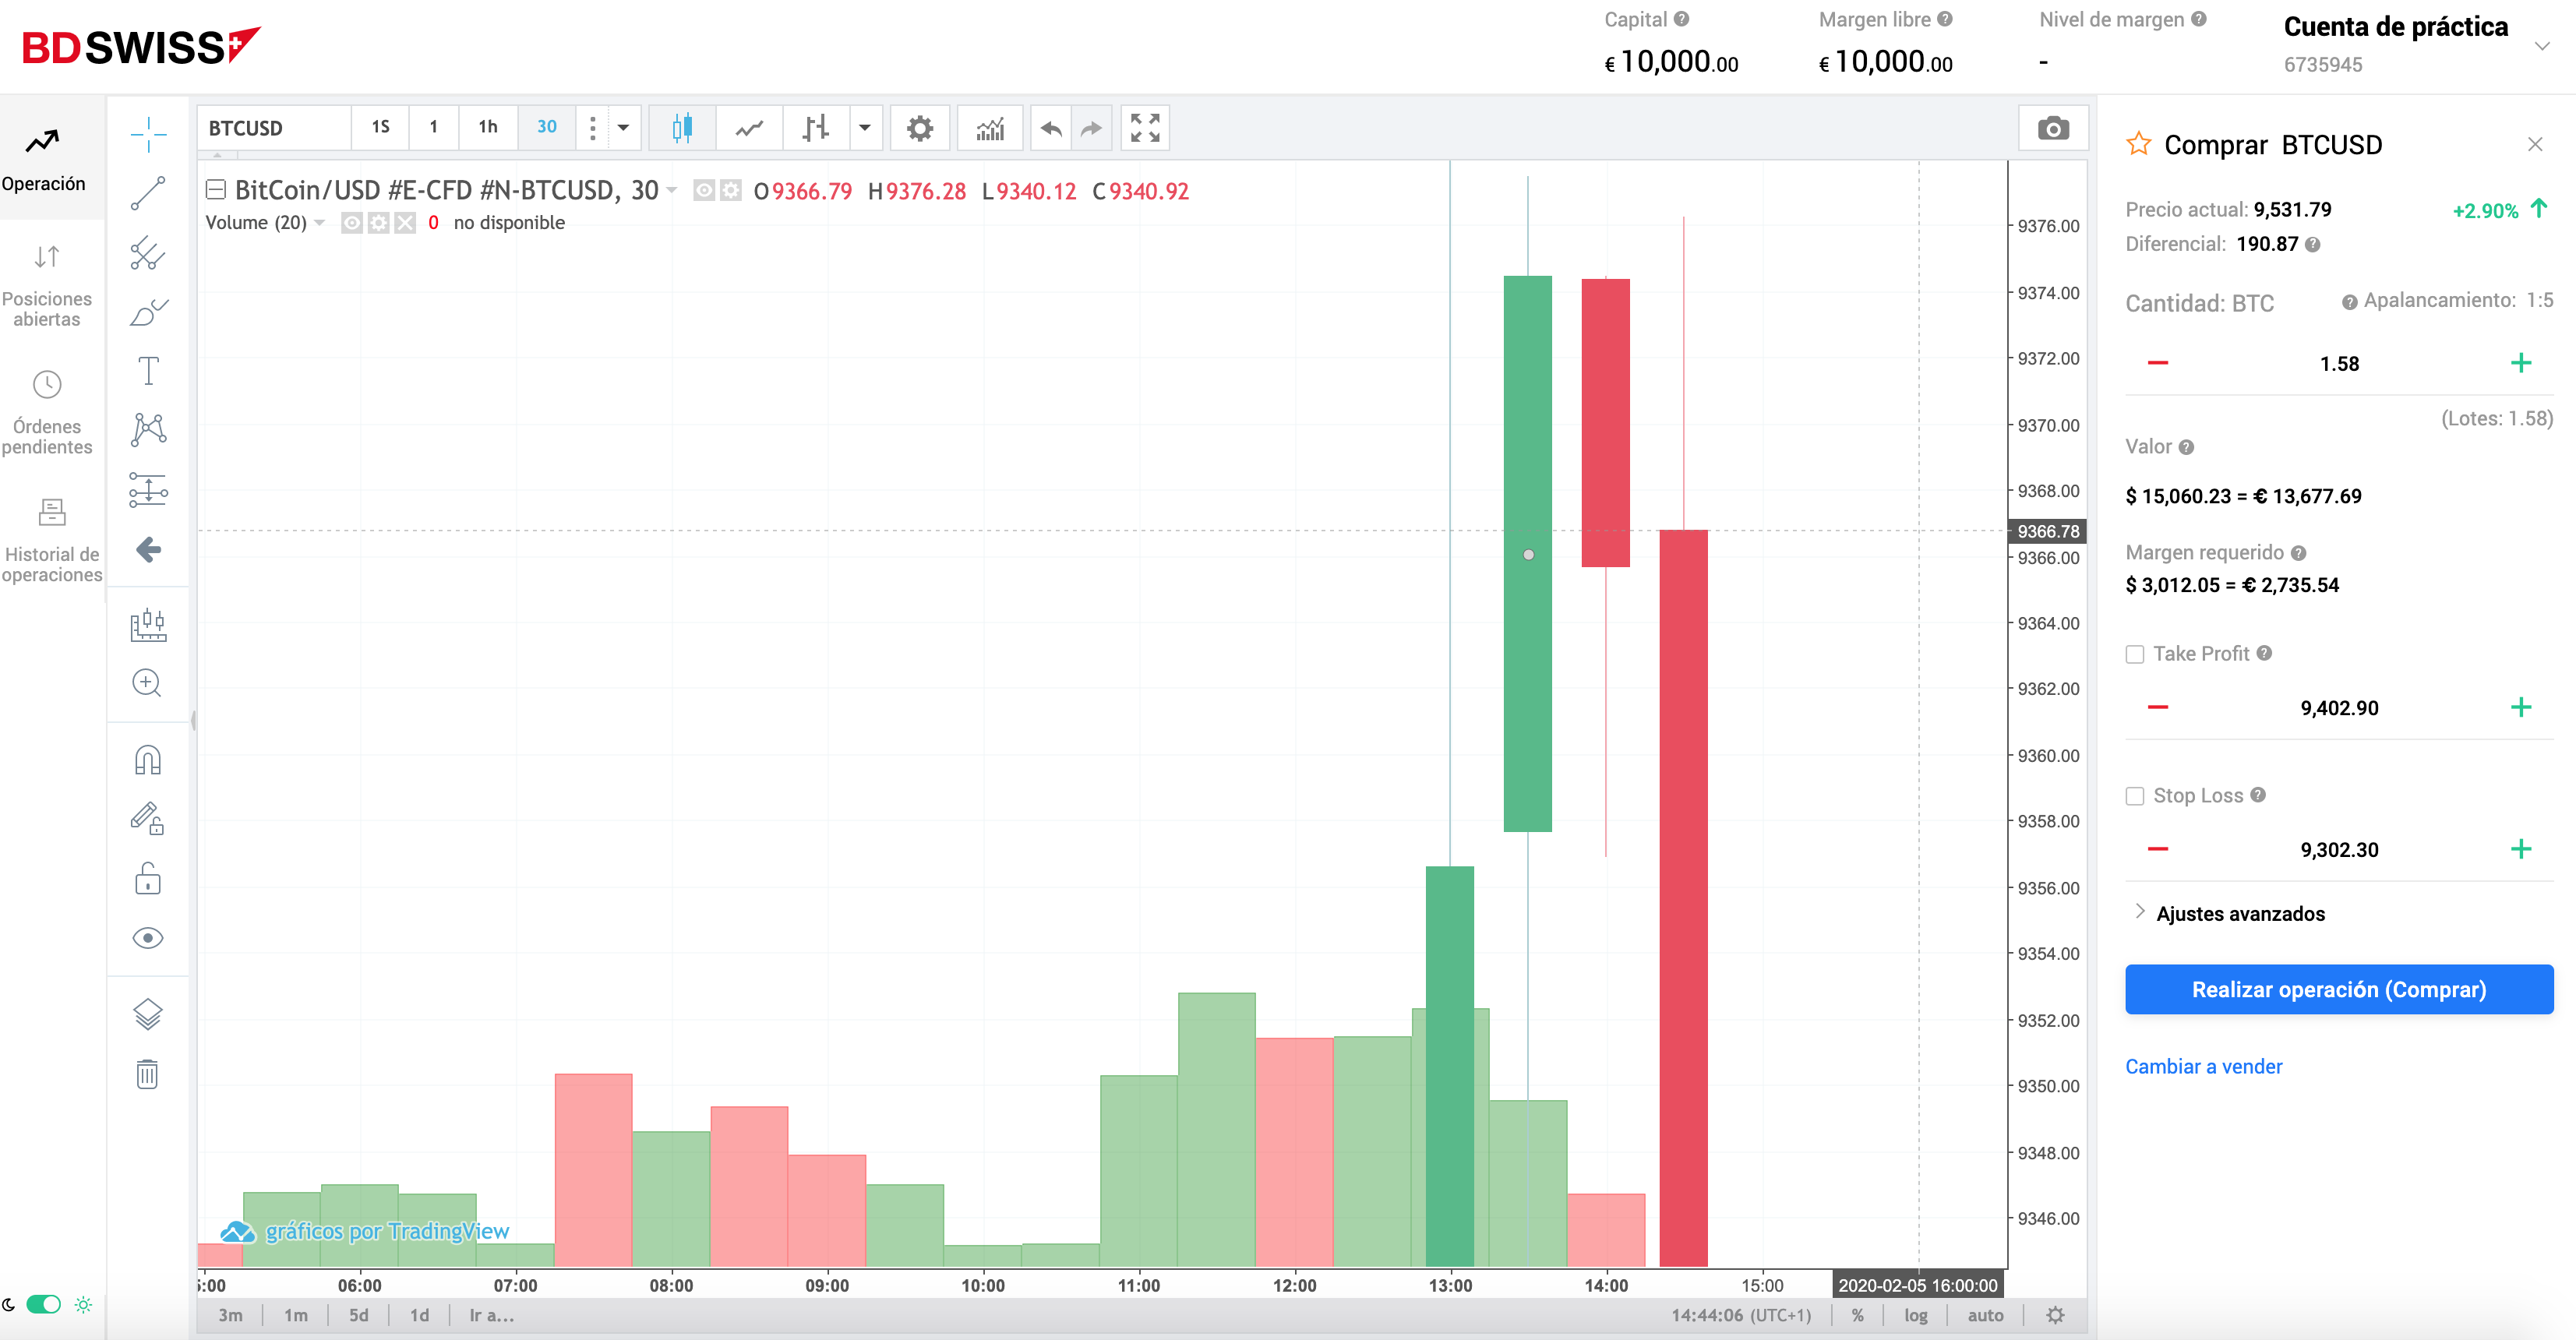Enable the Stop Loss checkbox

point(2135,796)
